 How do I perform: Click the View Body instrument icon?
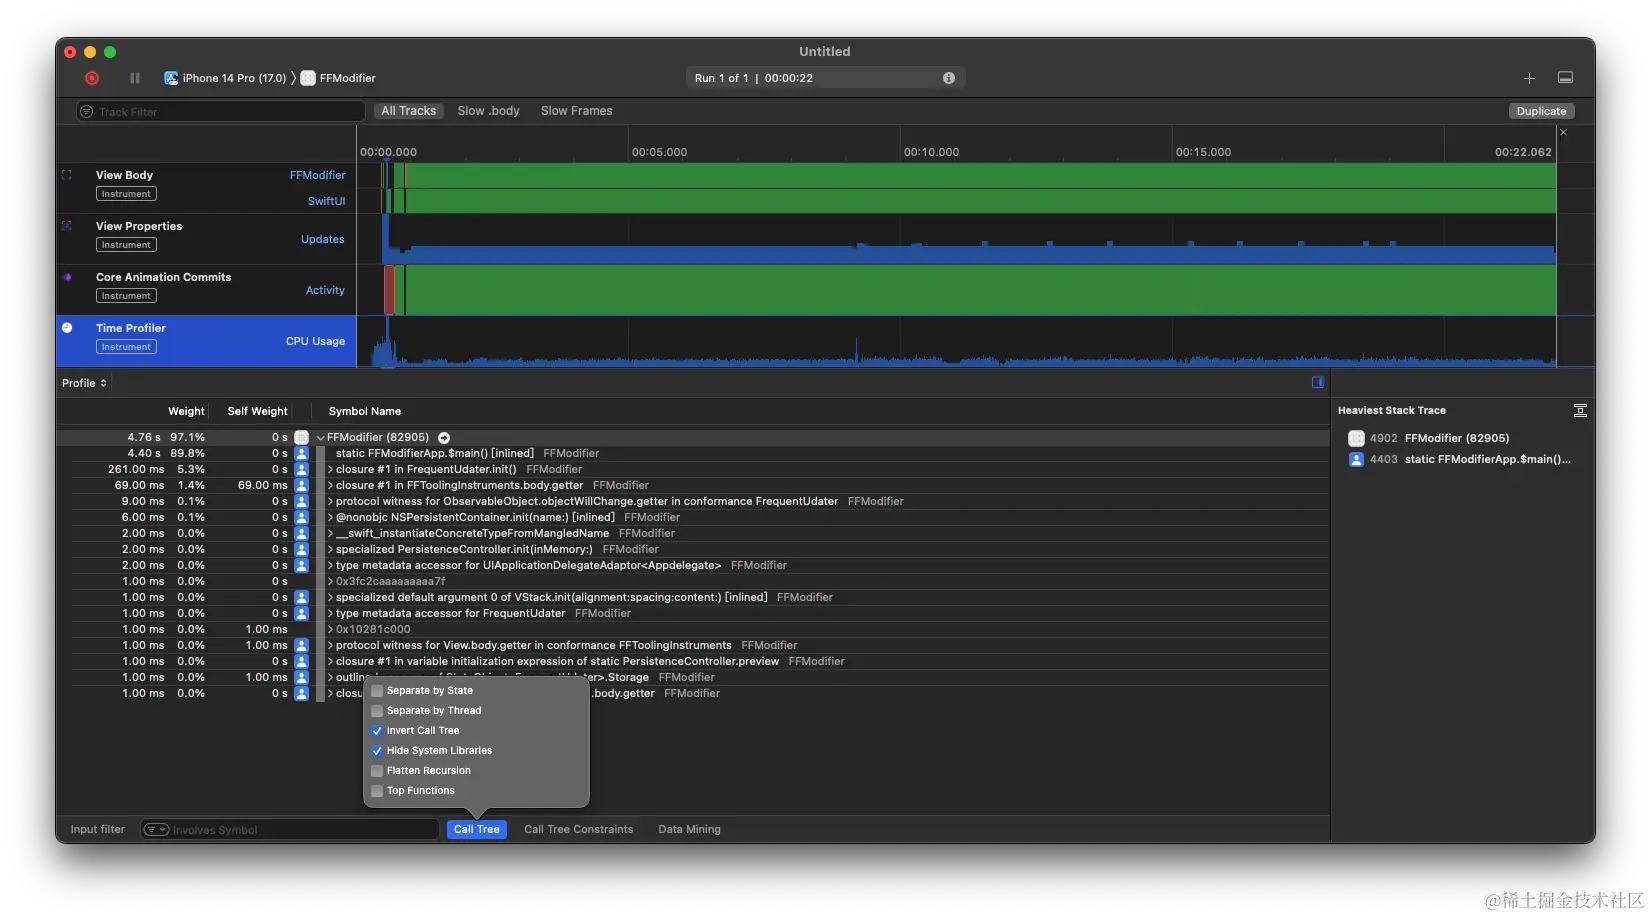67,175
